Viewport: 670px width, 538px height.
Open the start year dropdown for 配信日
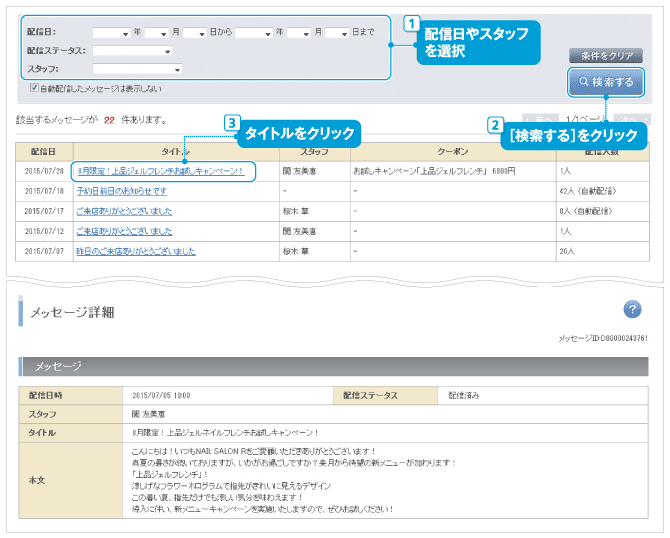point(111,33)
